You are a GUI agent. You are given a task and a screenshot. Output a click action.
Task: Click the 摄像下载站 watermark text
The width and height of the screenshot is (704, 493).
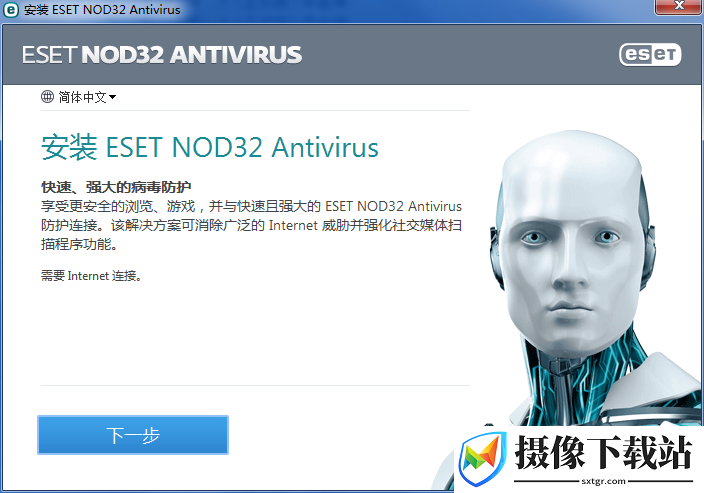click(604, 453)
